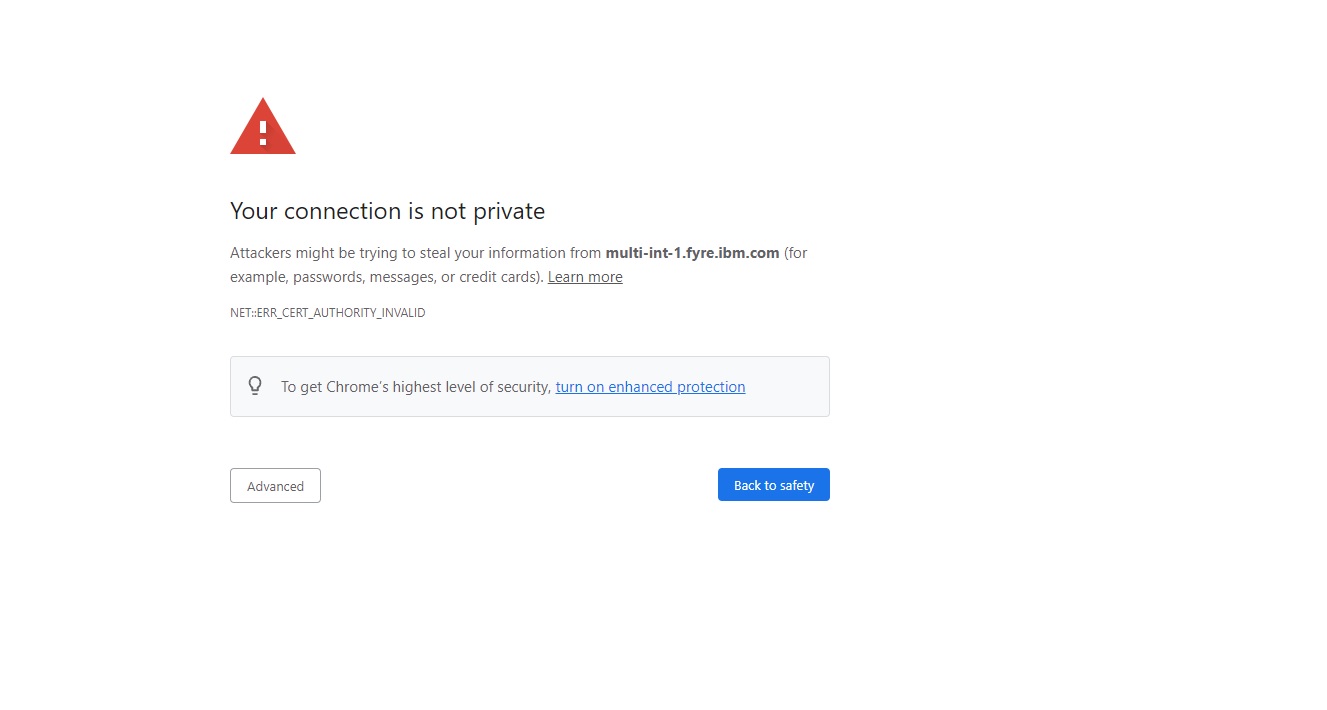Click the 'Attackers might be trying' sentence start
Screen dimensions: 1327x710
300,253
